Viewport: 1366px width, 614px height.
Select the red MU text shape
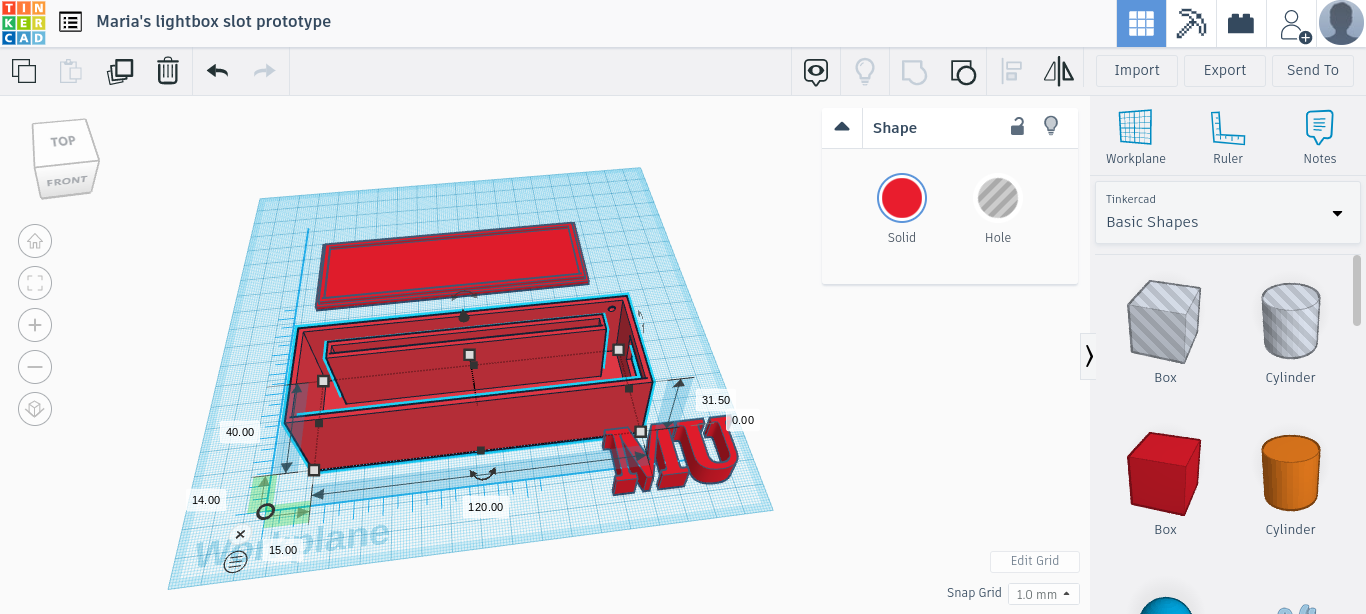click(670, 458)
